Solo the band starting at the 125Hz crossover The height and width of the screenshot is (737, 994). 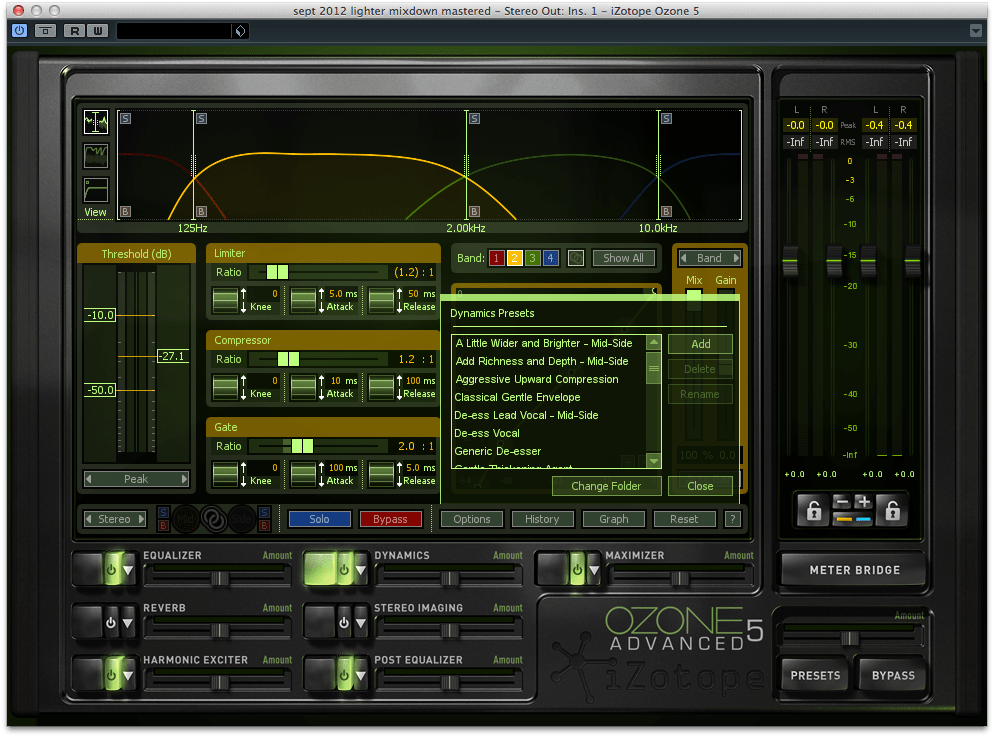pos(201,119)
